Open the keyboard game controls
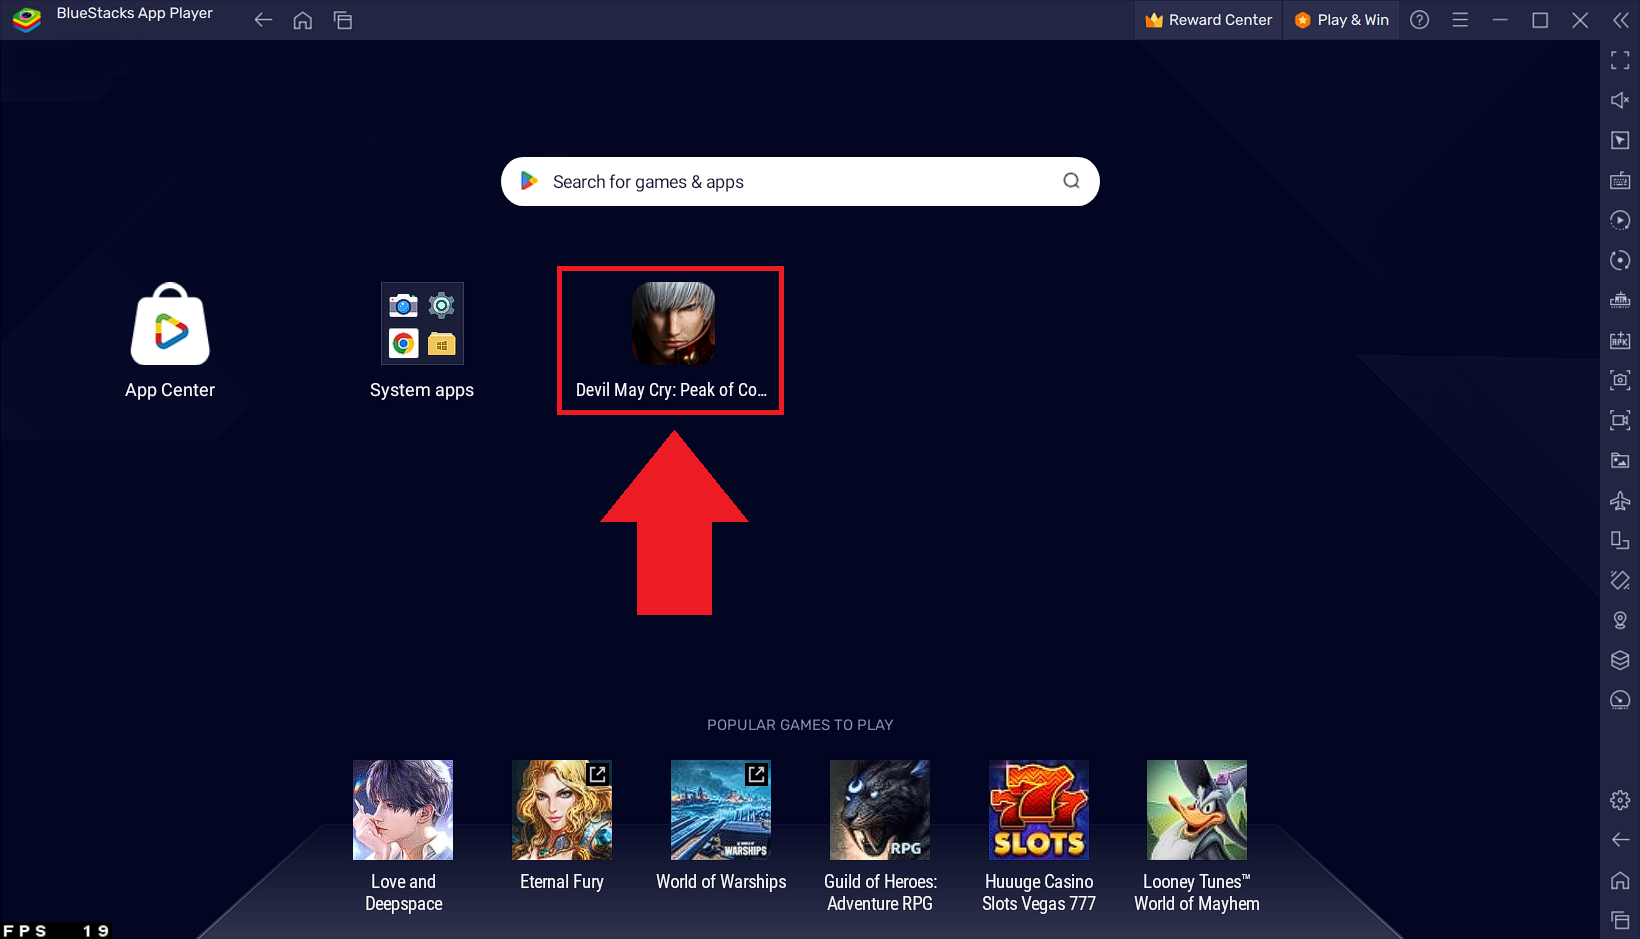Screen dimensions: 1640x939 pos(1620,181)
